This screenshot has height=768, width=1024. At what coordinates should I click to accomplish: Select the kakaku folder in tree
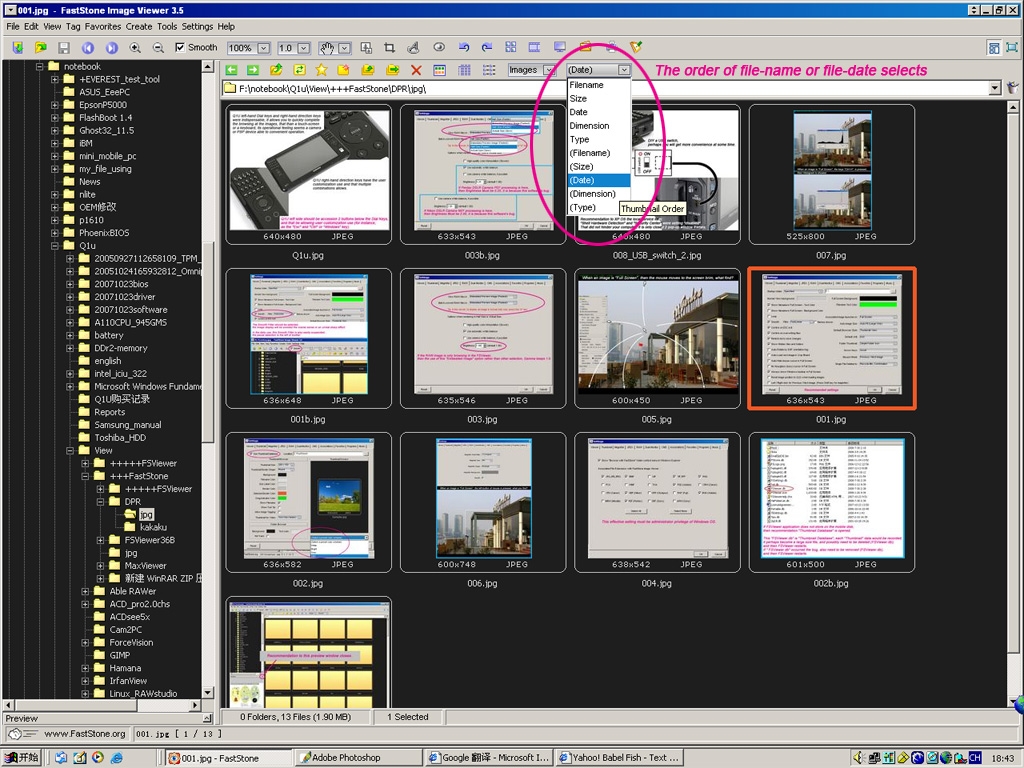[x=153, y=527]
